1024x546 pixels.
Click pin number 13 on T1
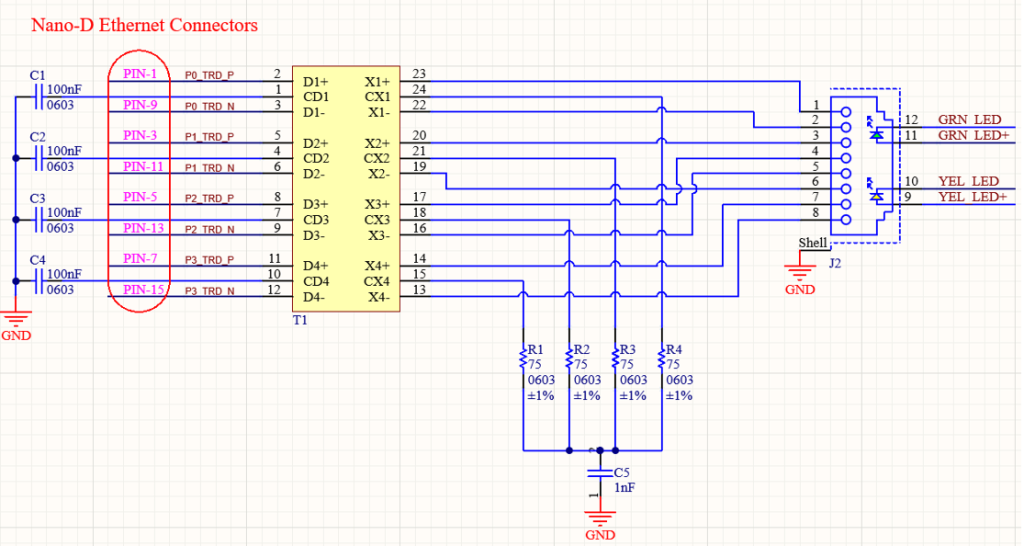pyautogui.click(x=419, y=289)
